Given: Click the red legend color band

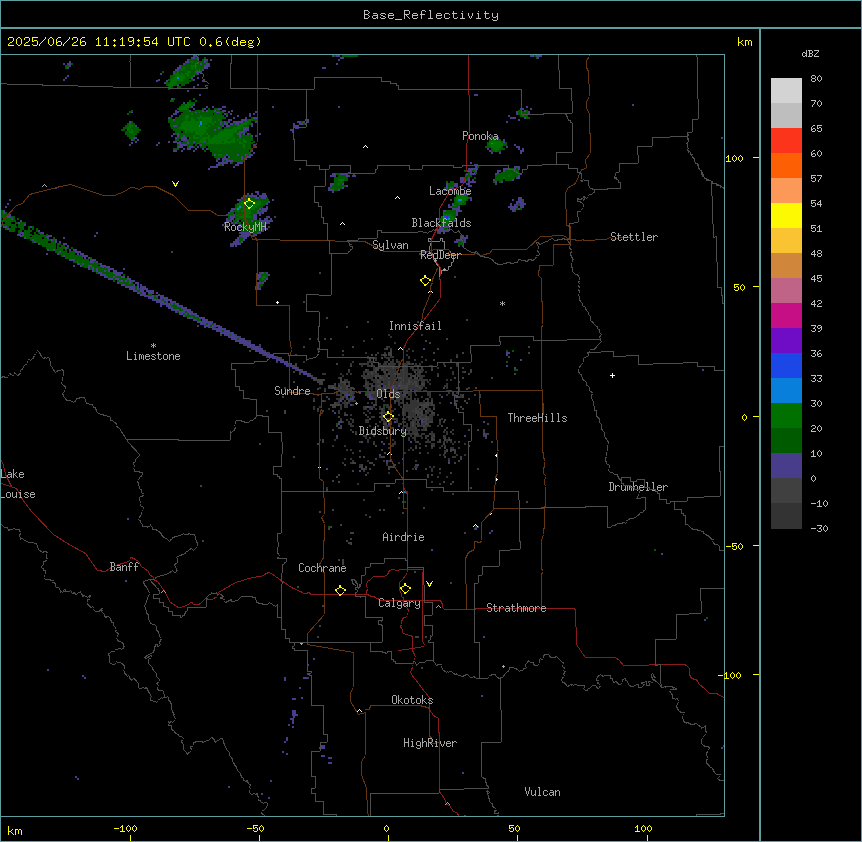Looking at the screenshot, I should [x=786, y=140].
